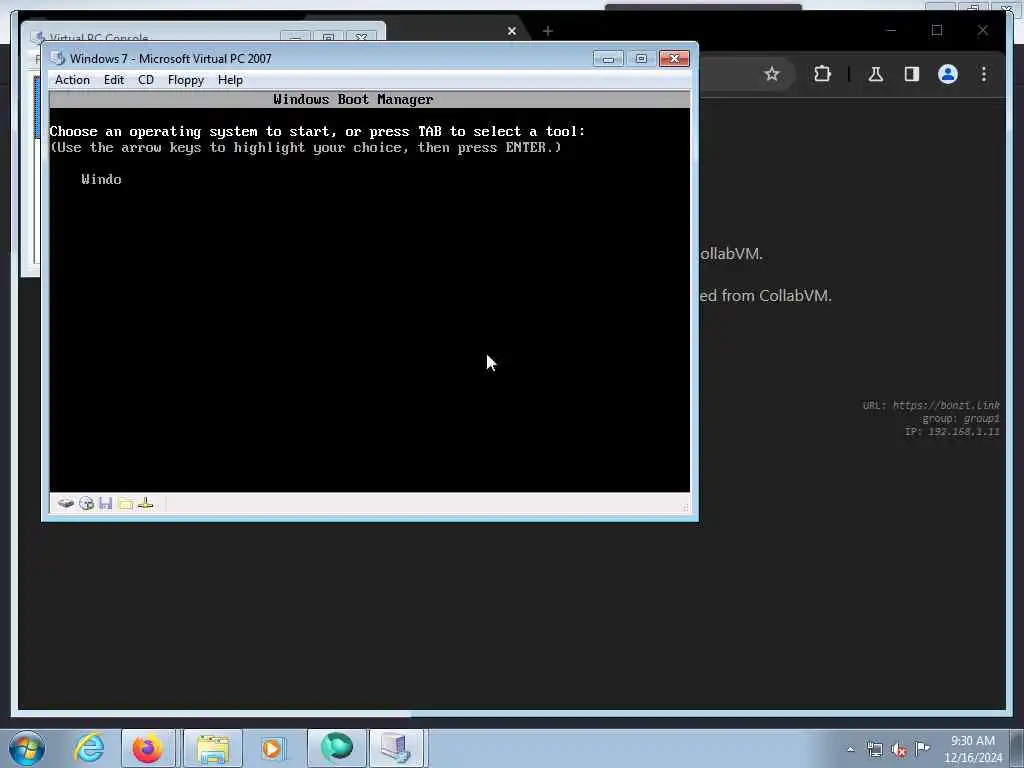Screen dimensions: 1024x768
Task: Close the current Chrome tab
Action: pyautogui.click(x=512, y=31)
